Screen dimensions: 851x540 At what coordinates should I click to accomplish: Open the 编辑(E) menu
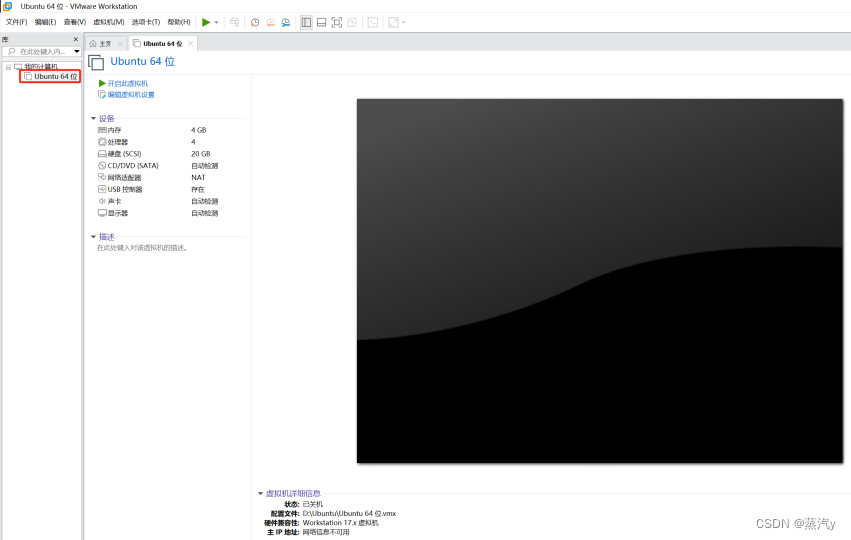46,22
